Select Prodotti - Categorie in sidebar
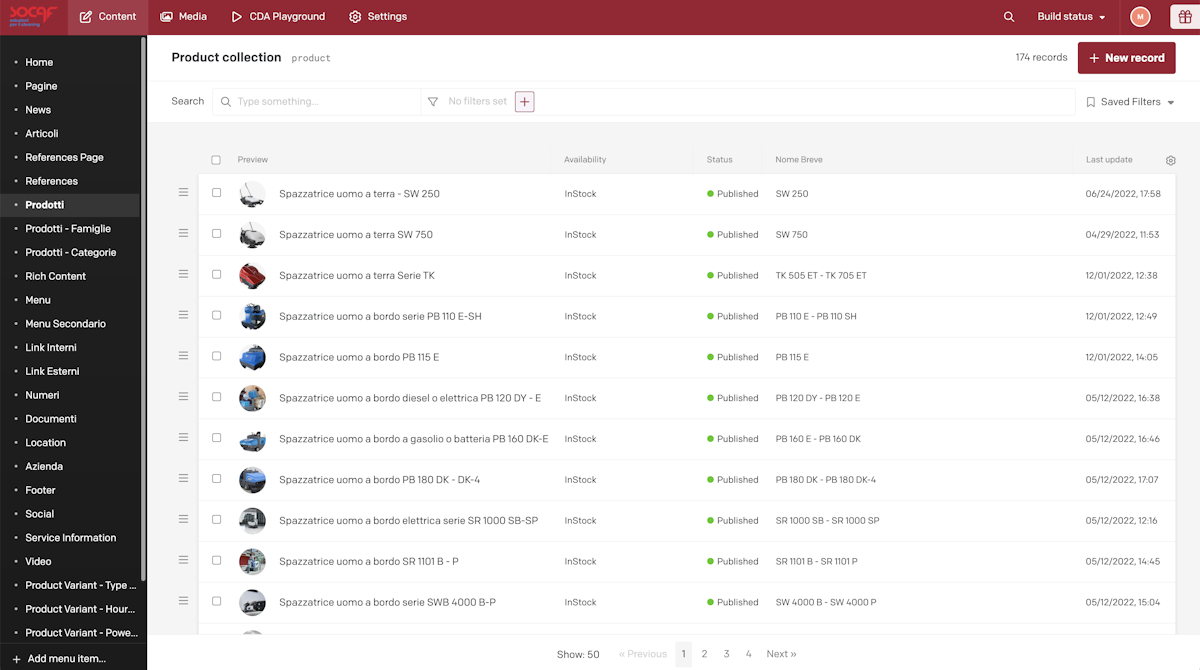 click(x=69, y=253)
